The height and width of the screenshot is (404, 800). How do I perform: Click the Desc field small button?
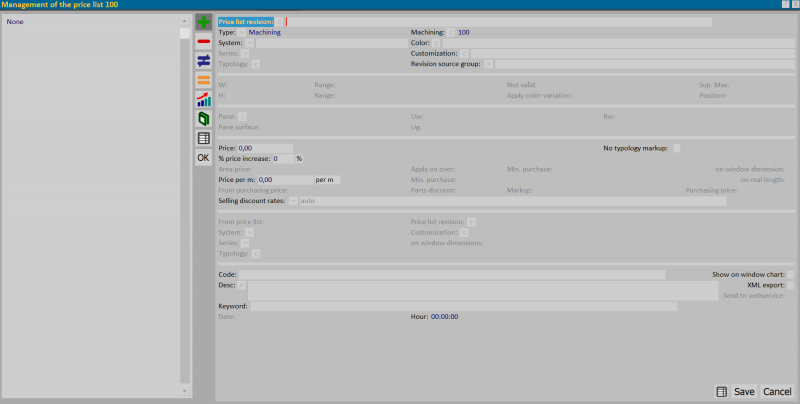pos(242,286)
